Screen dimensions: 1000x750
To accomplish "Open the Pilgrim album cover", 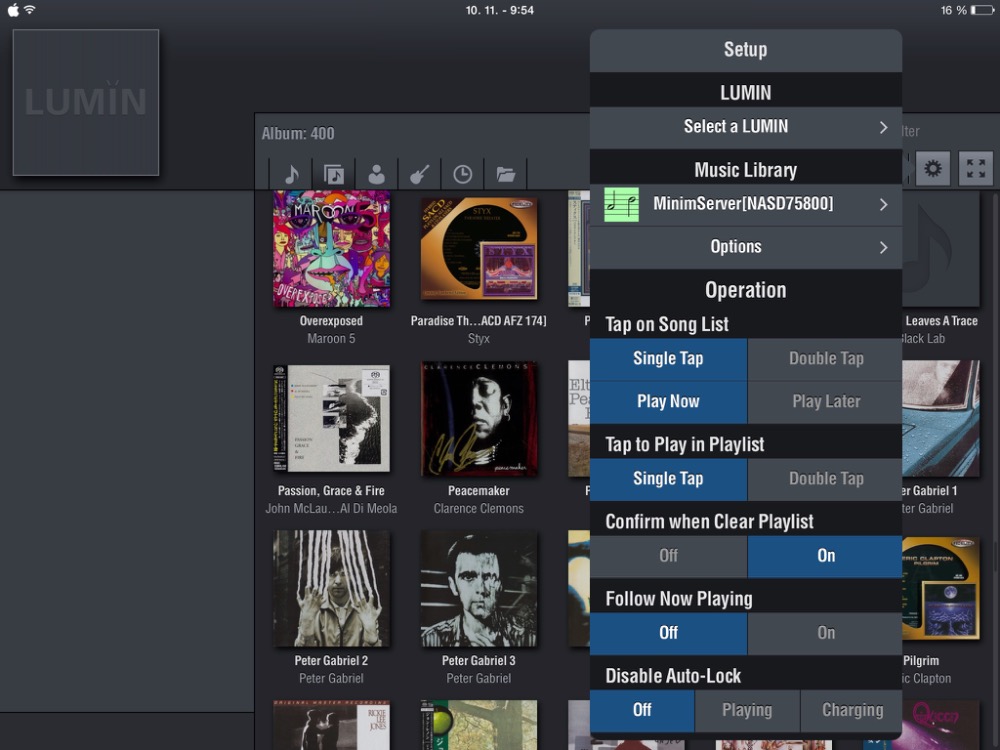I will (941, 589).
